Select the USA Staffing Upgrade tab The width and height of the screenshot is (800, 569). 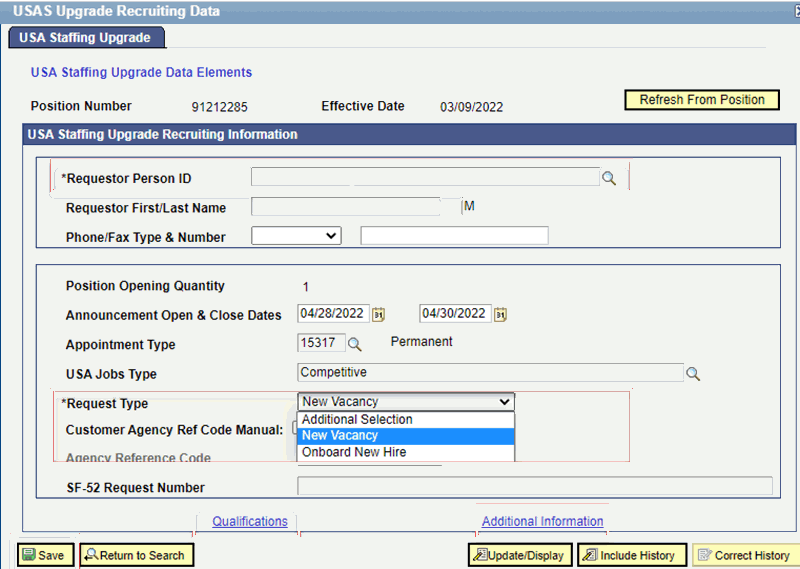[86, 38]
